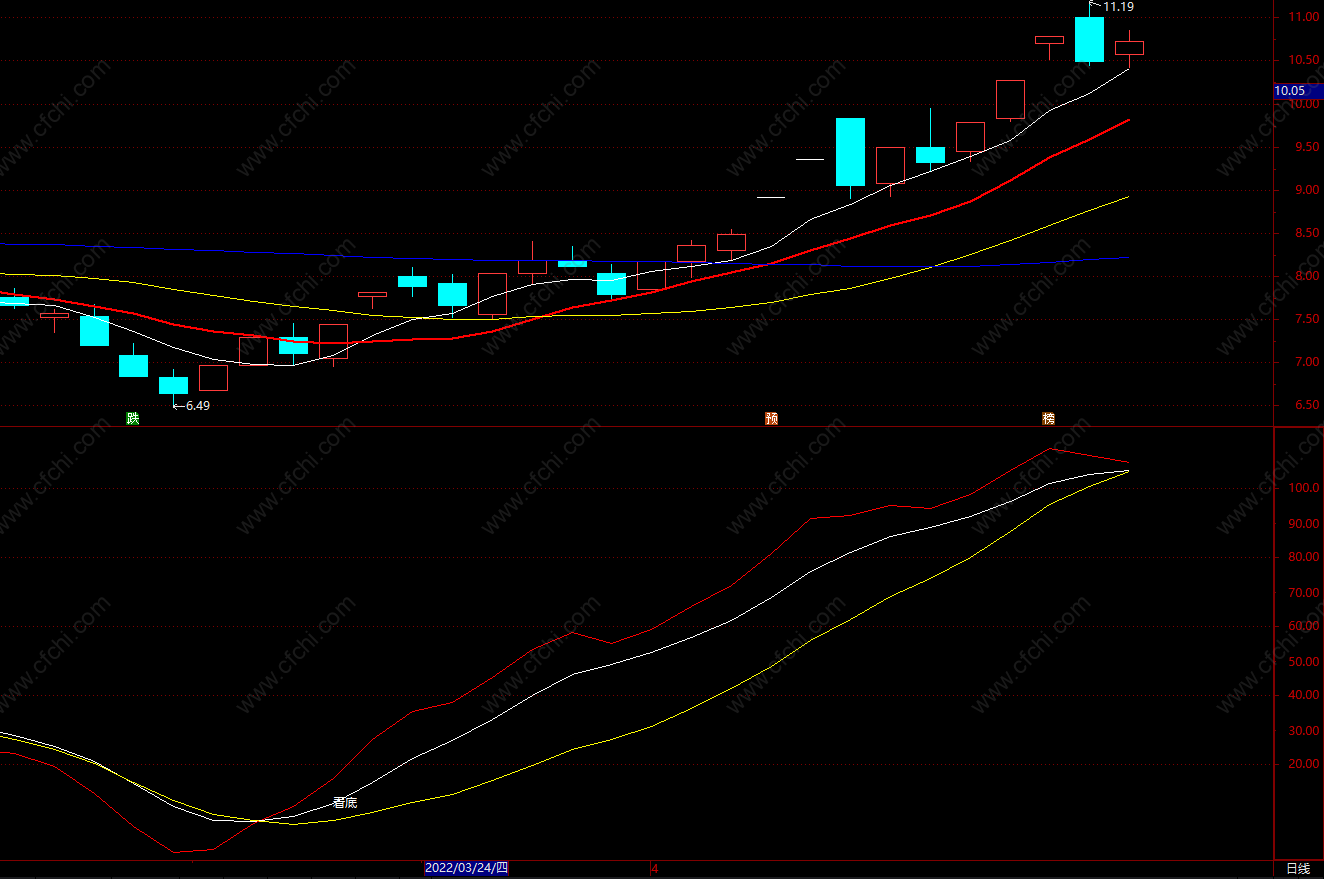Click the 6.49 low price label
This screenshot has height=879, width=1324.
click(198, 405)
